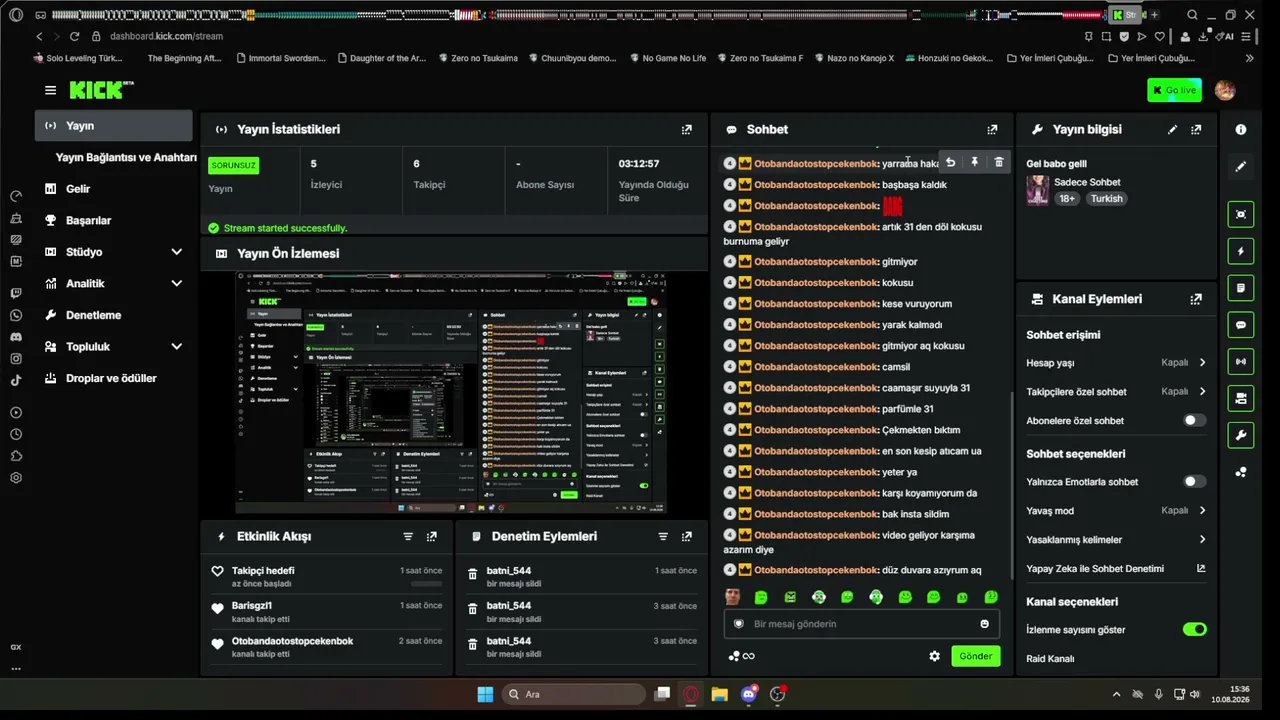This screenshot has width=1280, height=720.
Task: Open File Explorer from the taskbar
Action: pos(719,694)
